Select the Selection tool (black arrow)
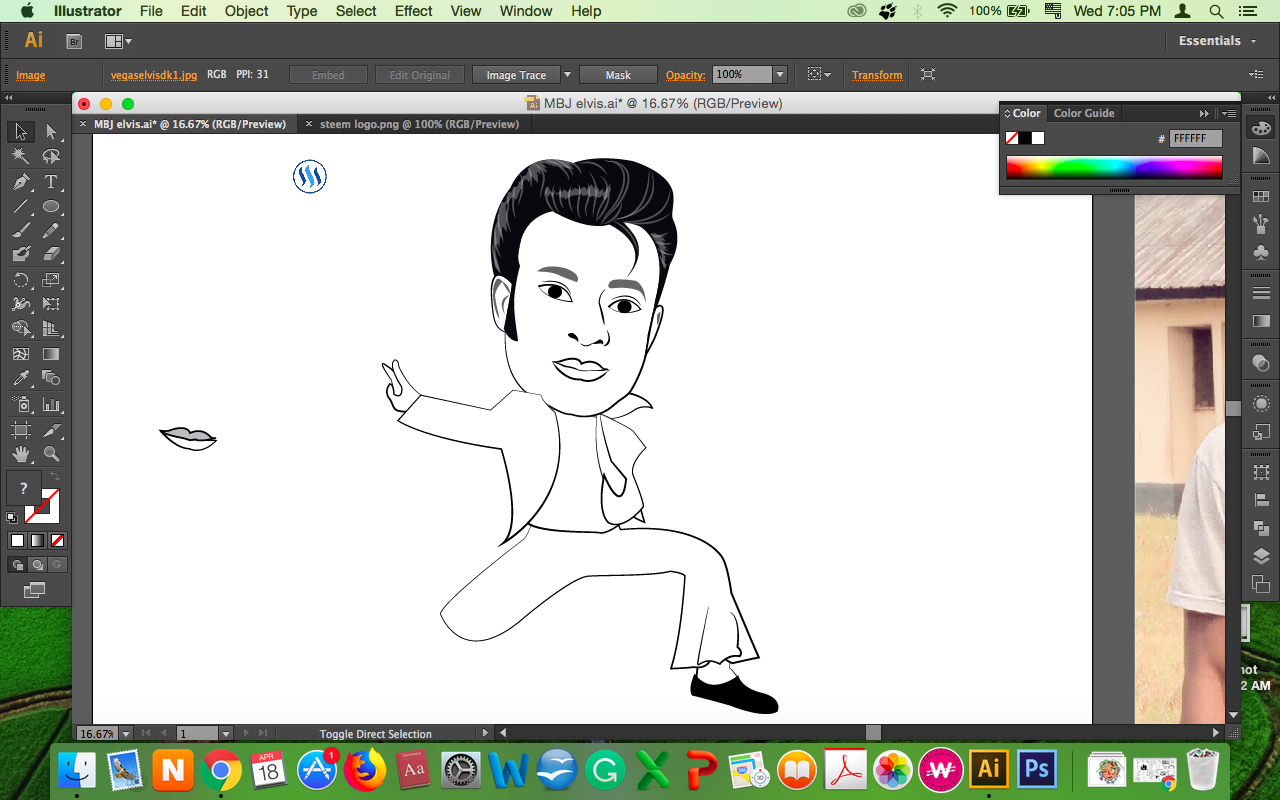The height and width of the screenshot is (800, 1280). 21,132
